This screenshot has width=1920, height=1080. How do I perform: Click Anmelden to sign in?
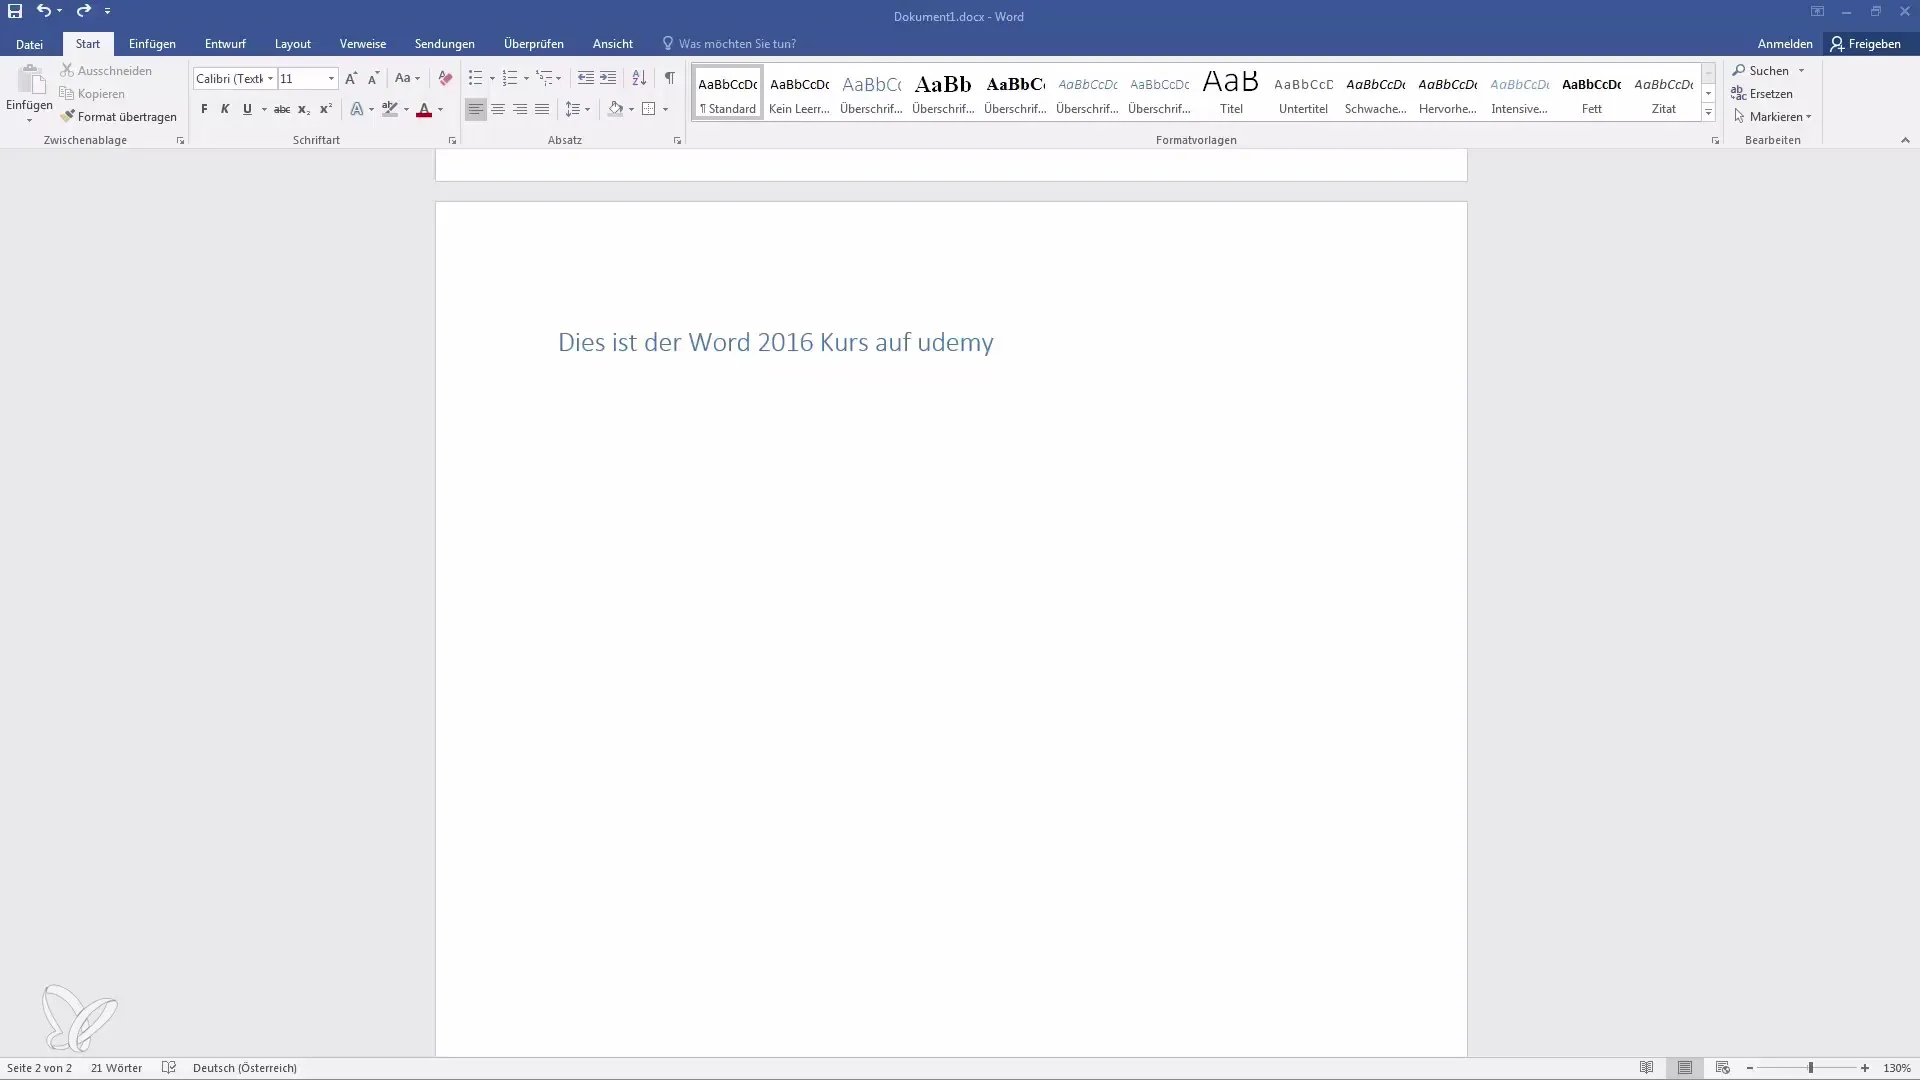pyautogui.click(x=1785, y=44)
